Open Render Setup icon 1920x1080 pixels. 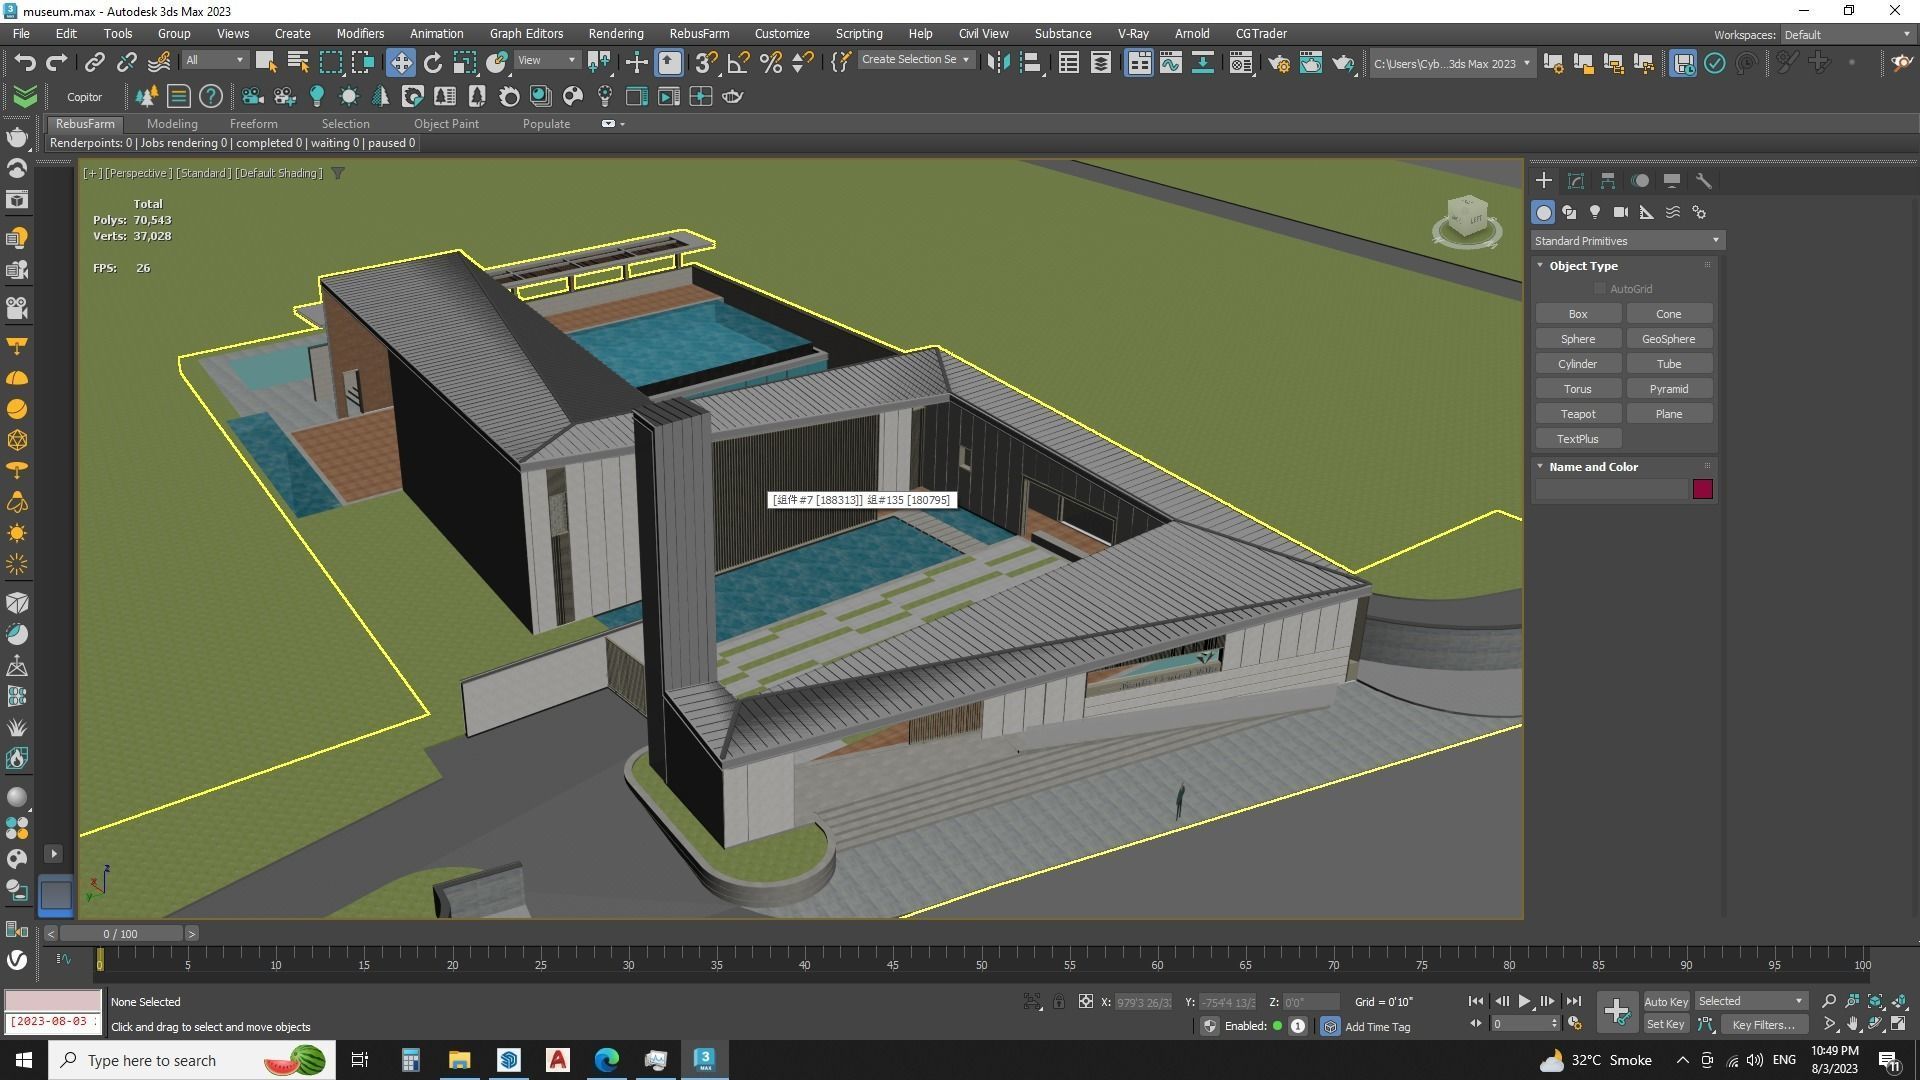click(x=1279, y=63)
